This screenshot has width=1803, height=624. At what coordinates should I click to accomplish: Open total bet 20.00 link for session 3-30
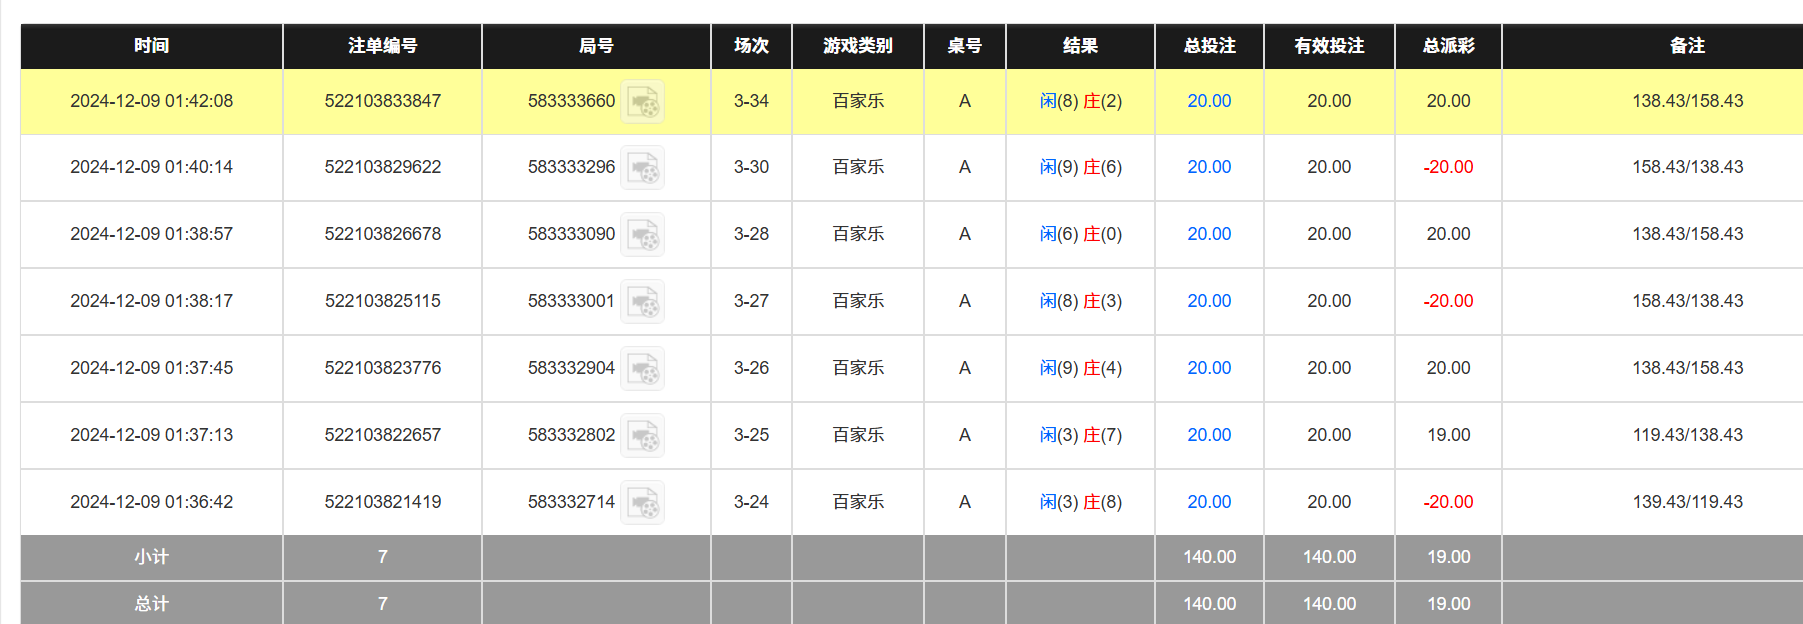tap(1209, 167)
